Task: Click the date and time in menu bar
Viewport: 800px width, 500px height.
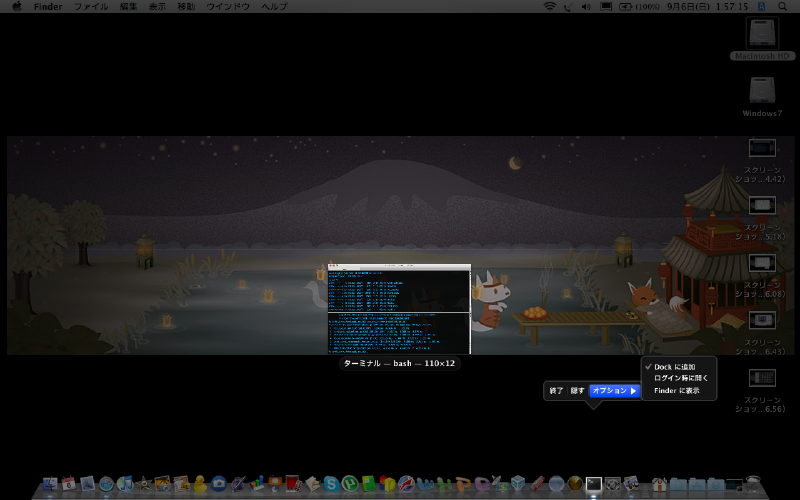Action: 707,7
